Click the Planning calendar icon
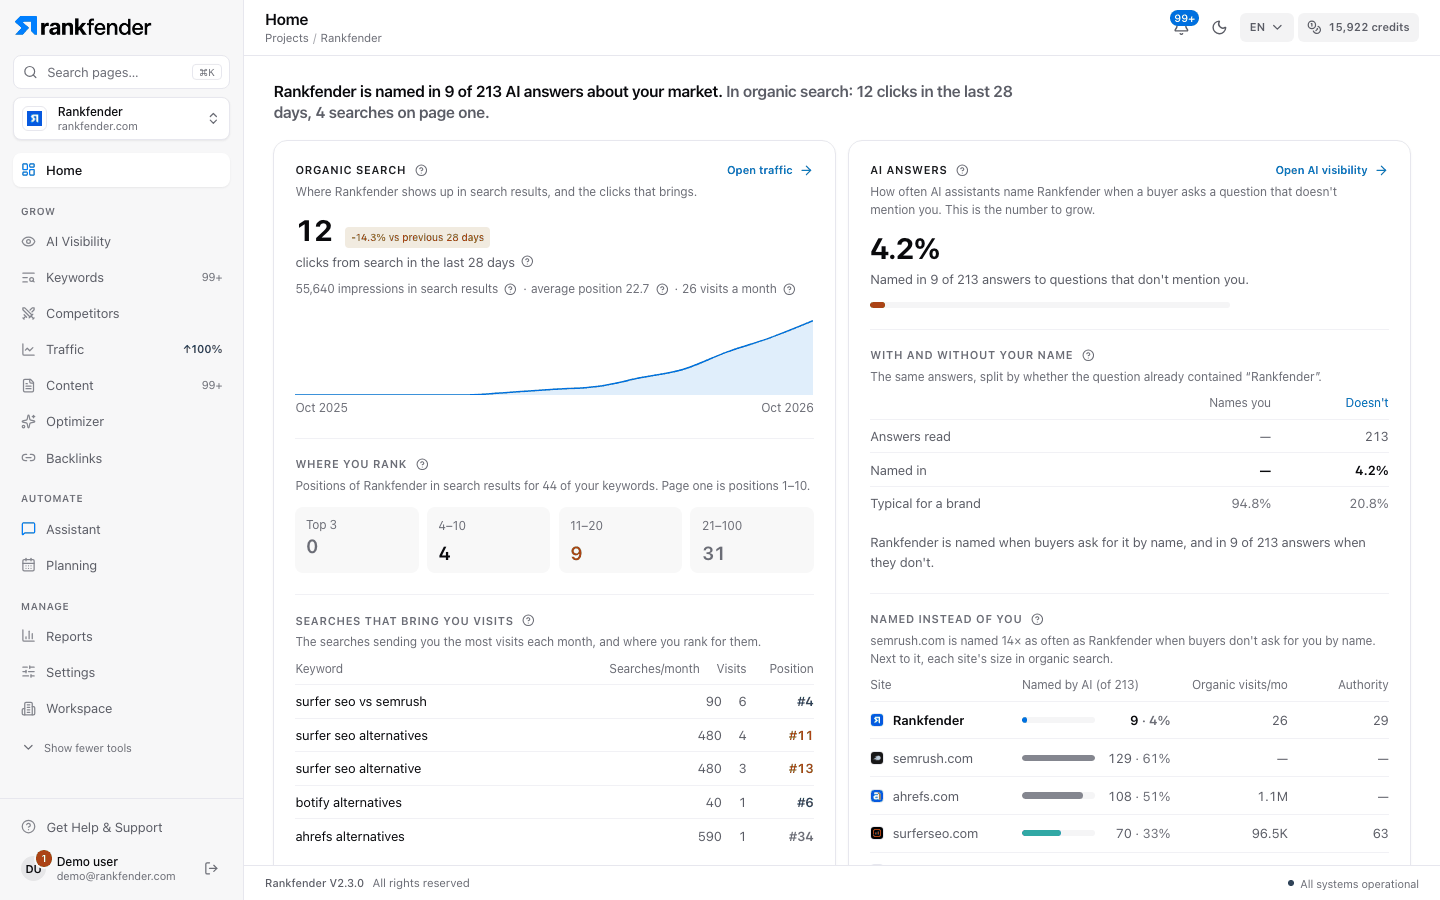 pyautogui.click(x=29, y=566)
